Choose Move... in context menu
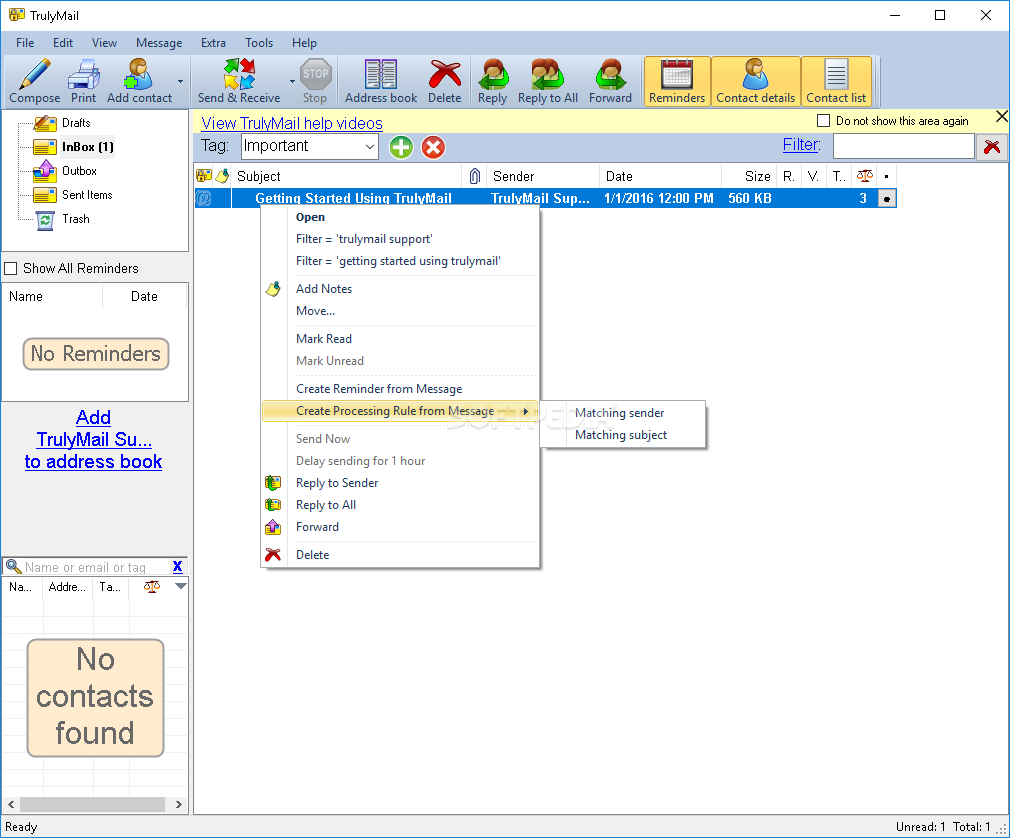1010x838 pixels. click(x=400, y=310)
